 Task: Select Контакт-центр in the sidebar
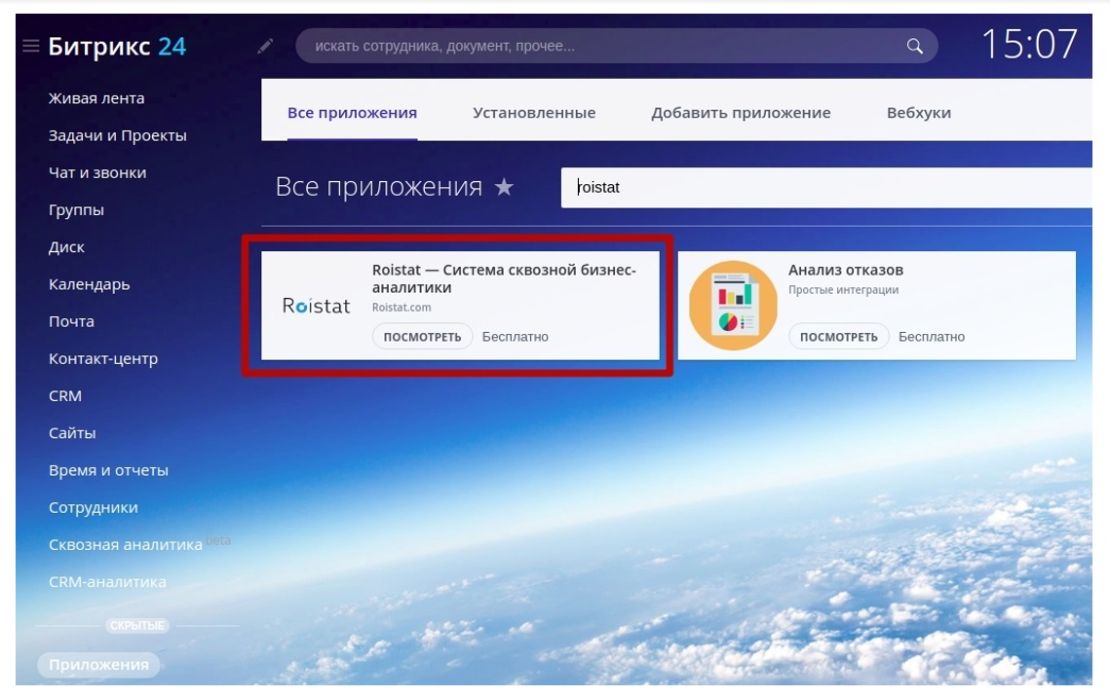(103, 359)
